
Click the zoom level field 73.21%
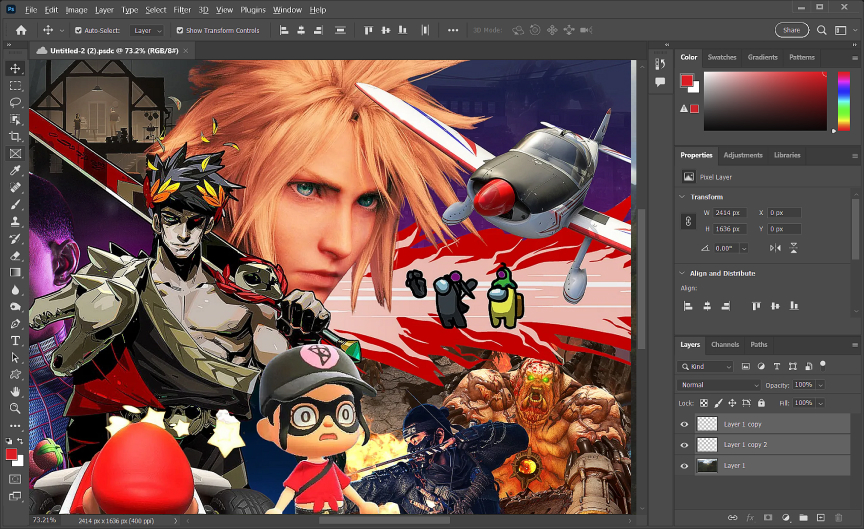click(44, 520)
